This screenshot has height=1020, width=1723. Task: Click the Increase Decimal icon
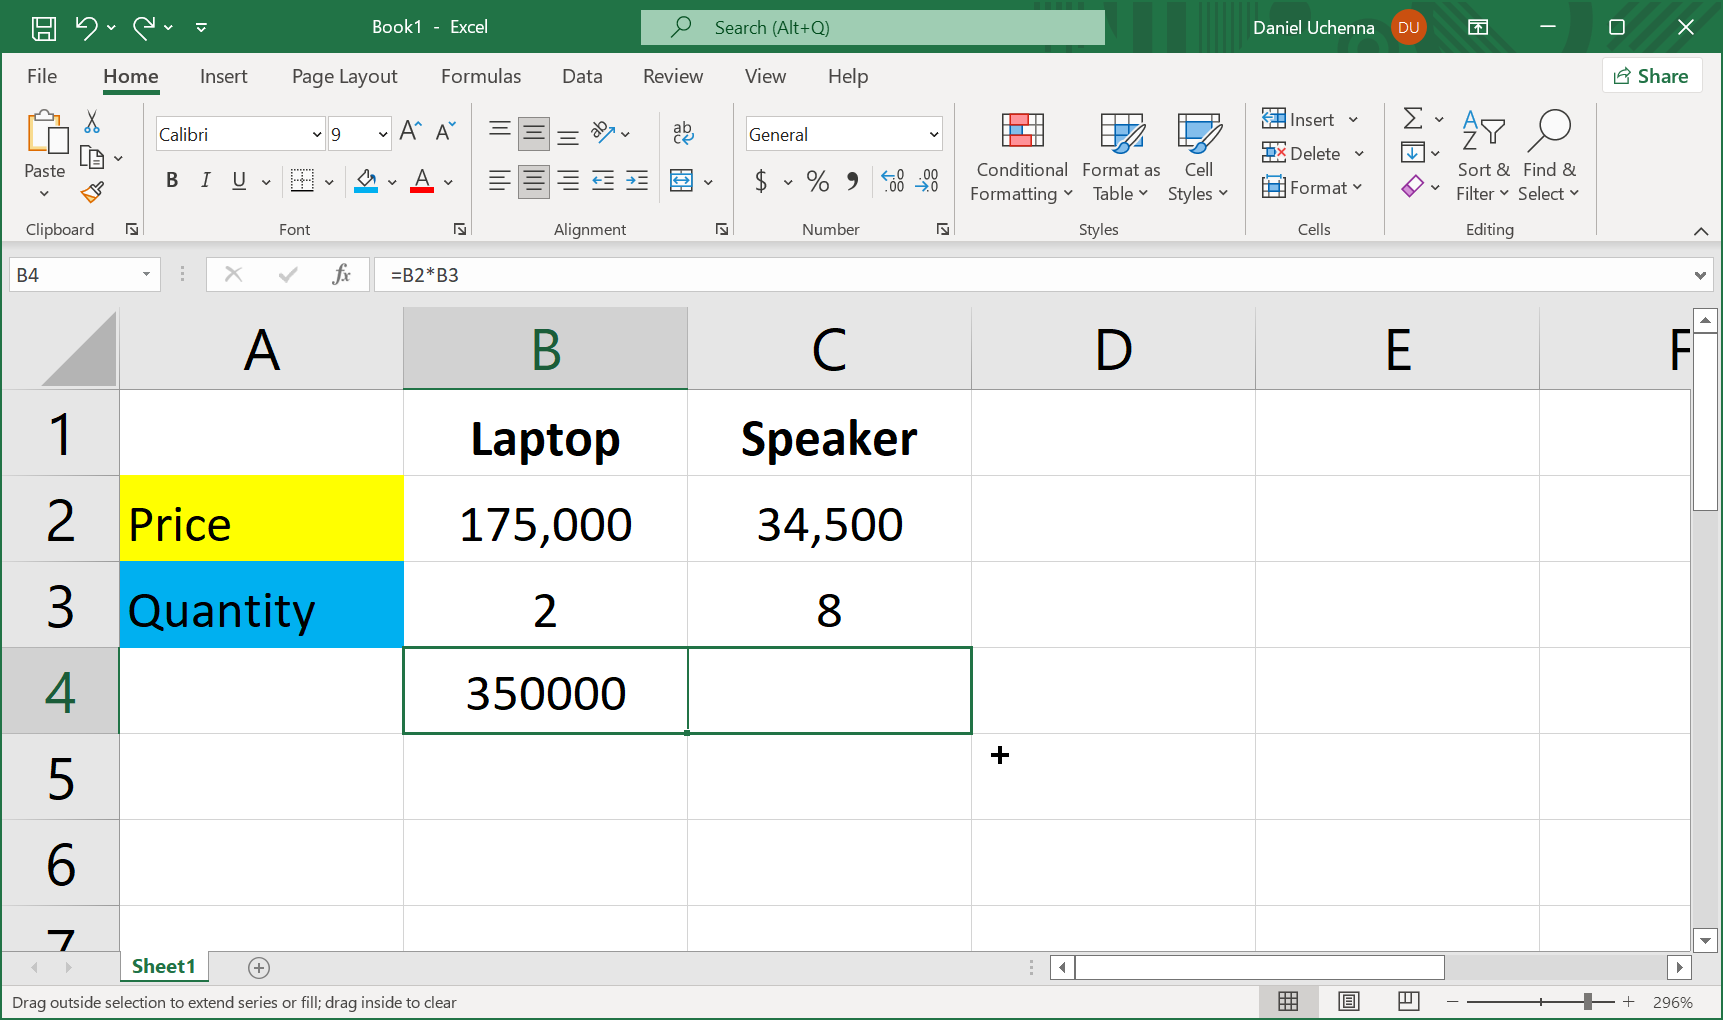click(x=892, y=181)
